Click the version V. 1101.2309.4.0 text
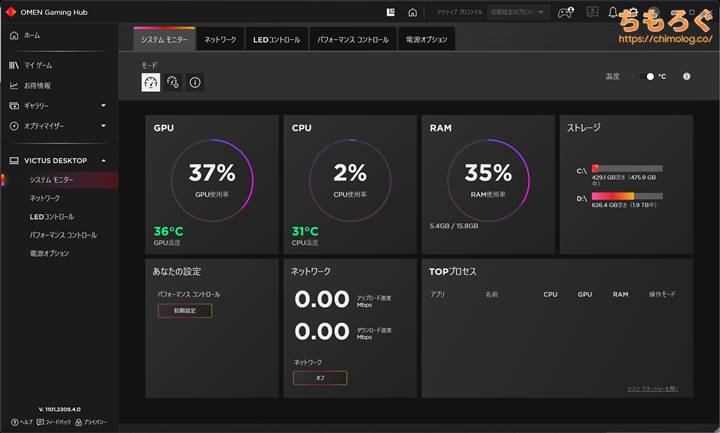The height and width of the screenshot is (433, 720). [60, 409]
